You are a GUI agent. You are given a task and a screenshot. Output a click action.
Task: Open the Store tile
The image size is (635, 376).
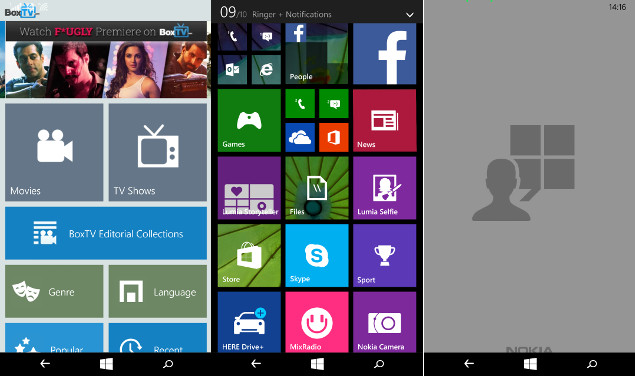249,255
